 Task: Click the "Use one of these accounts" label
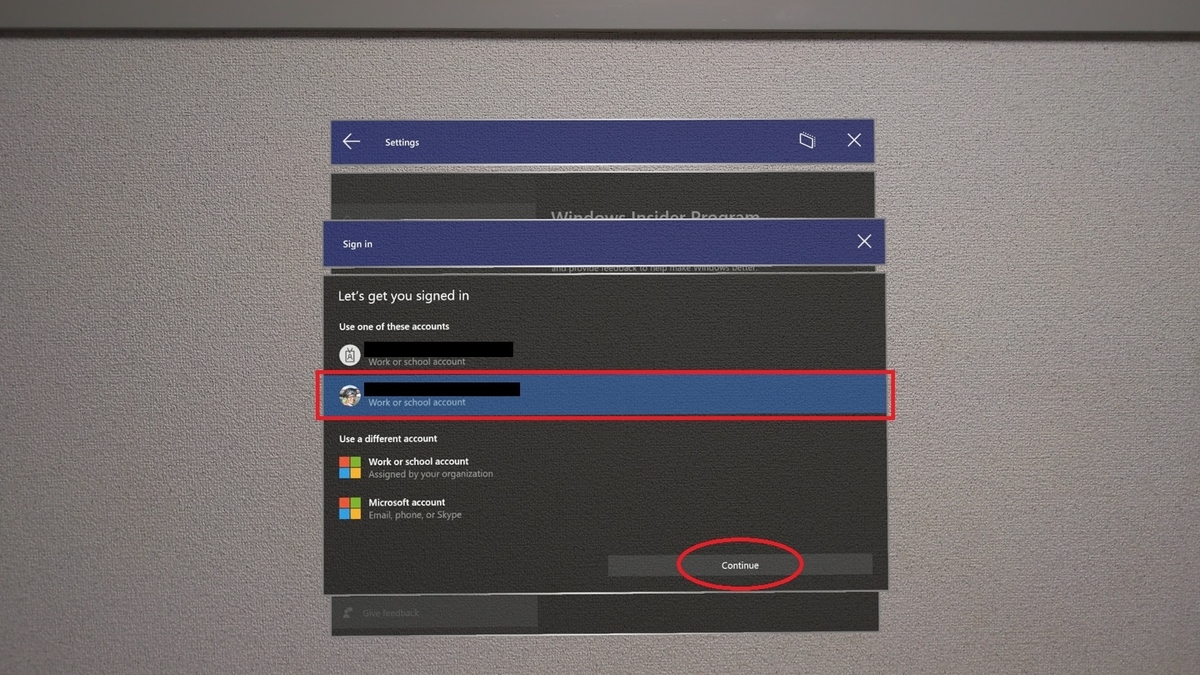[x=394, y=327]
